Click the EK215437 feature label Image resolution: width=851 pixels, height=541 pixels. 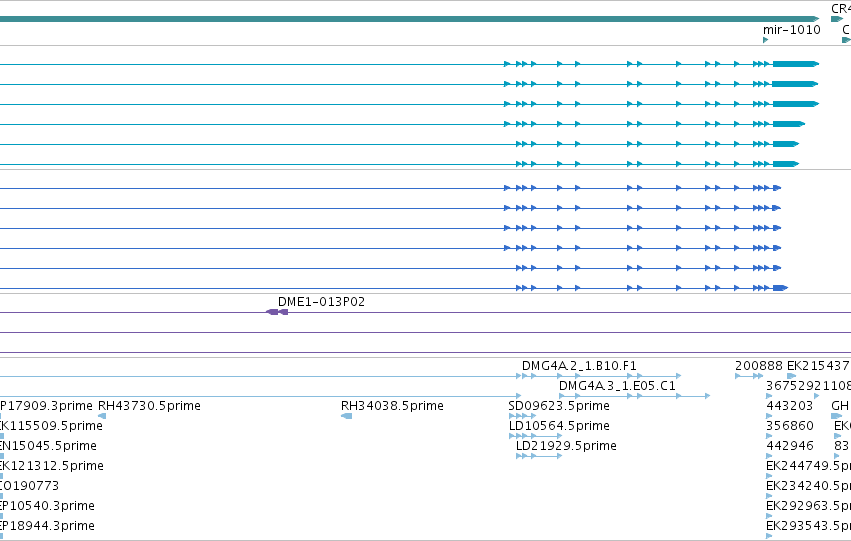click(818, 366)
